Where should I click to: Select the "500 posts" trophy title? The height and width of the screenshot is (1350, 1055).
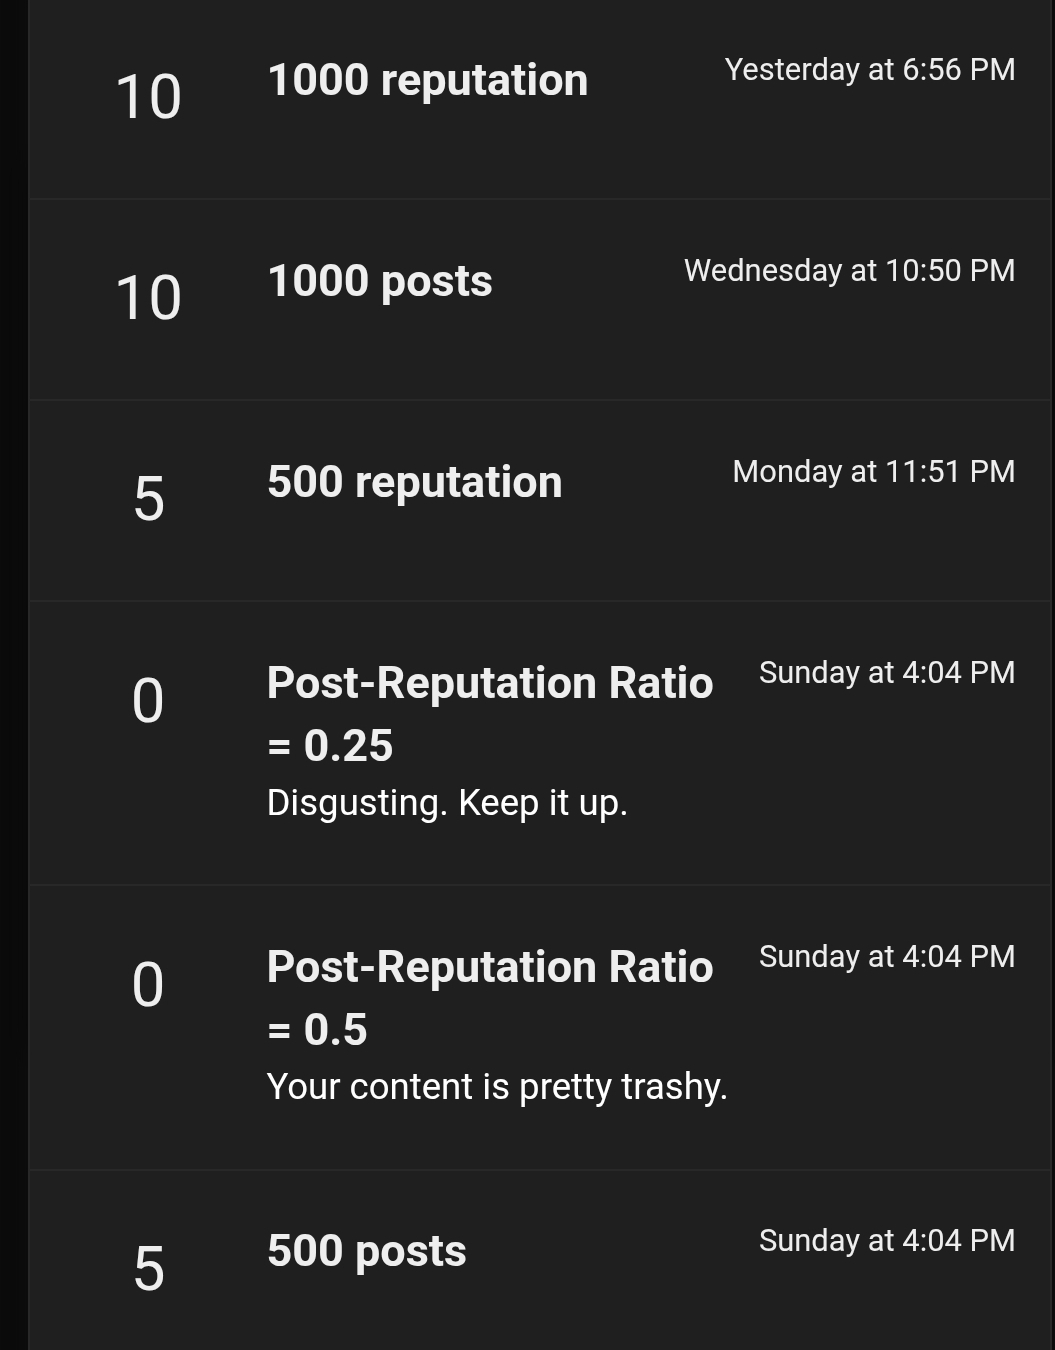point(366,1252)
